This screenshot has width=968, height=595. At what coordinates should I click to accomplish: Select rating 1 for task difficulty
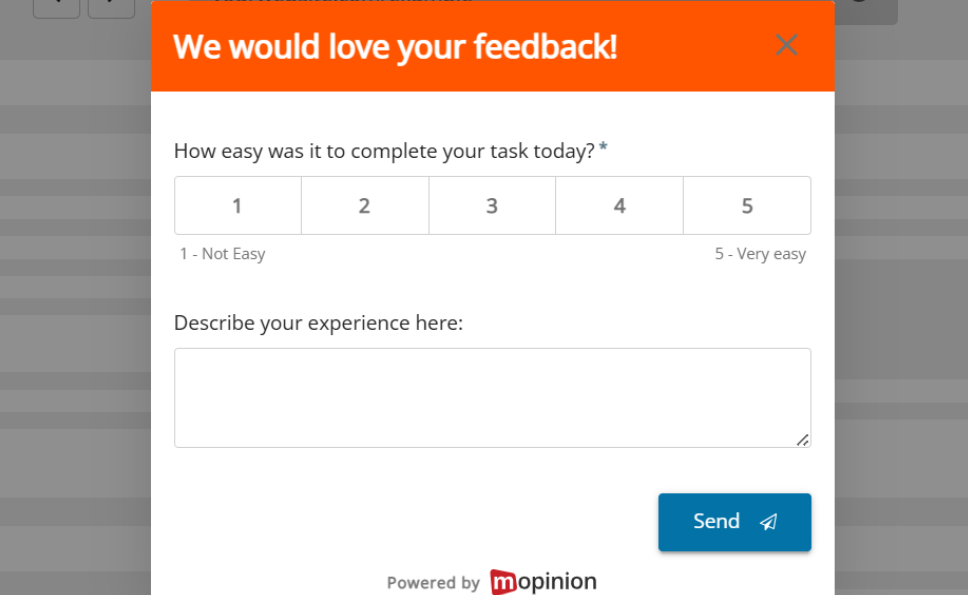(237, 205)
